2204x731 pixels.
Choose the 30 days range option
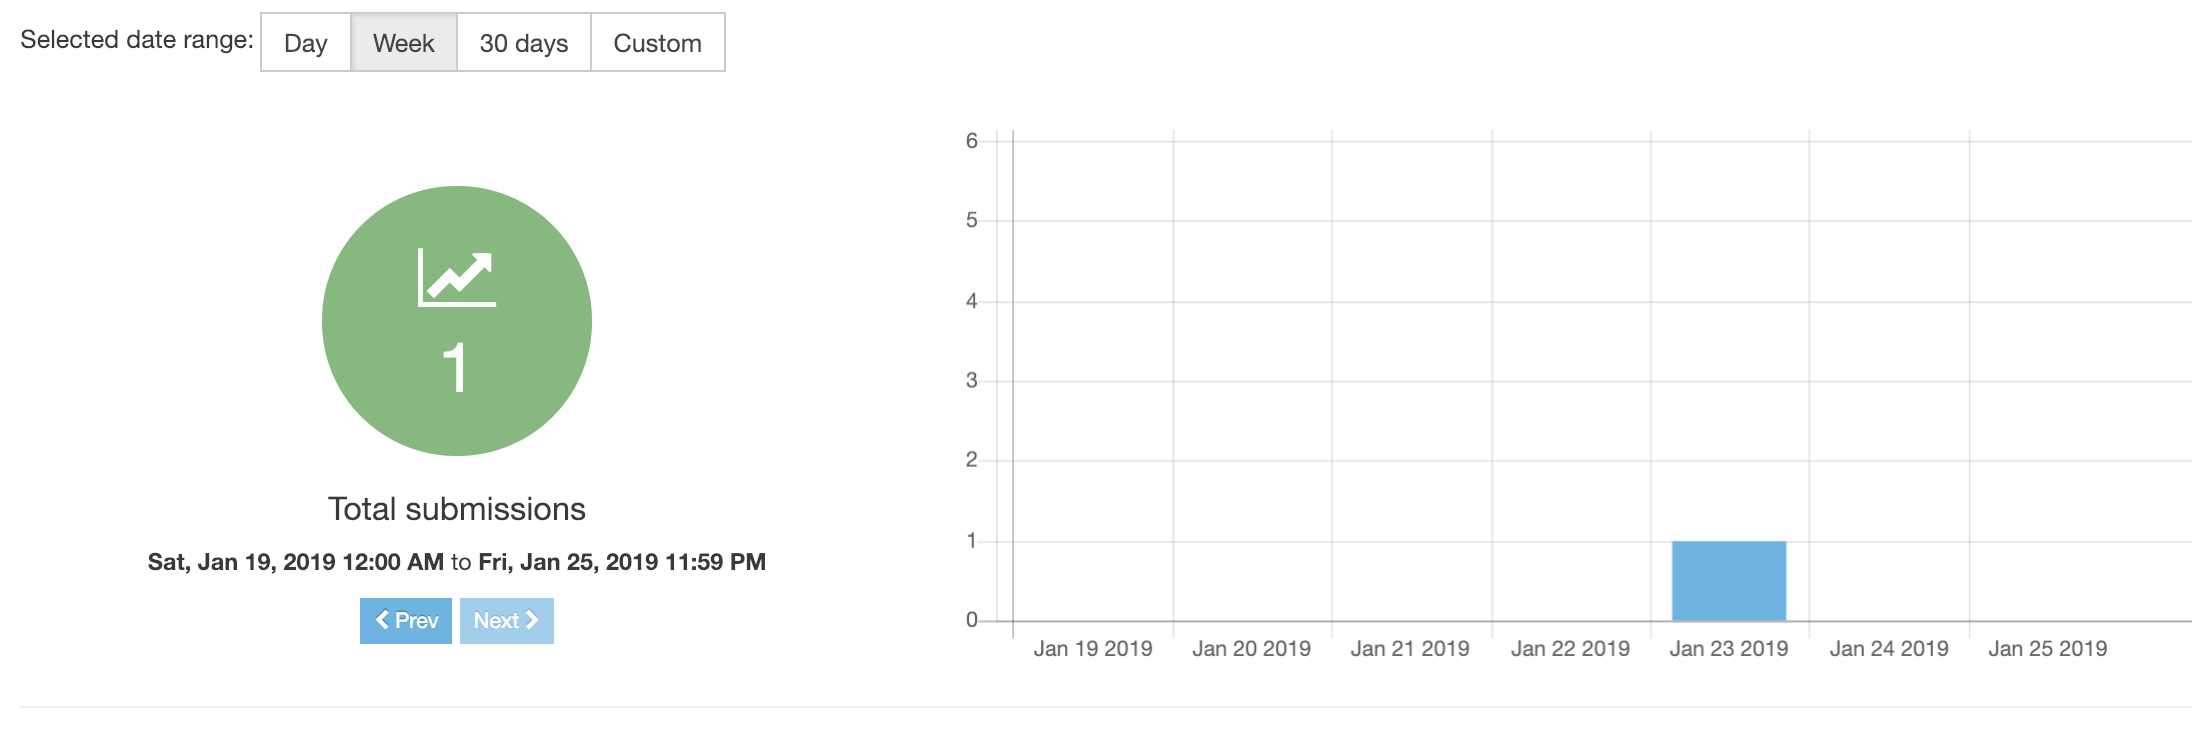[524, 43]
